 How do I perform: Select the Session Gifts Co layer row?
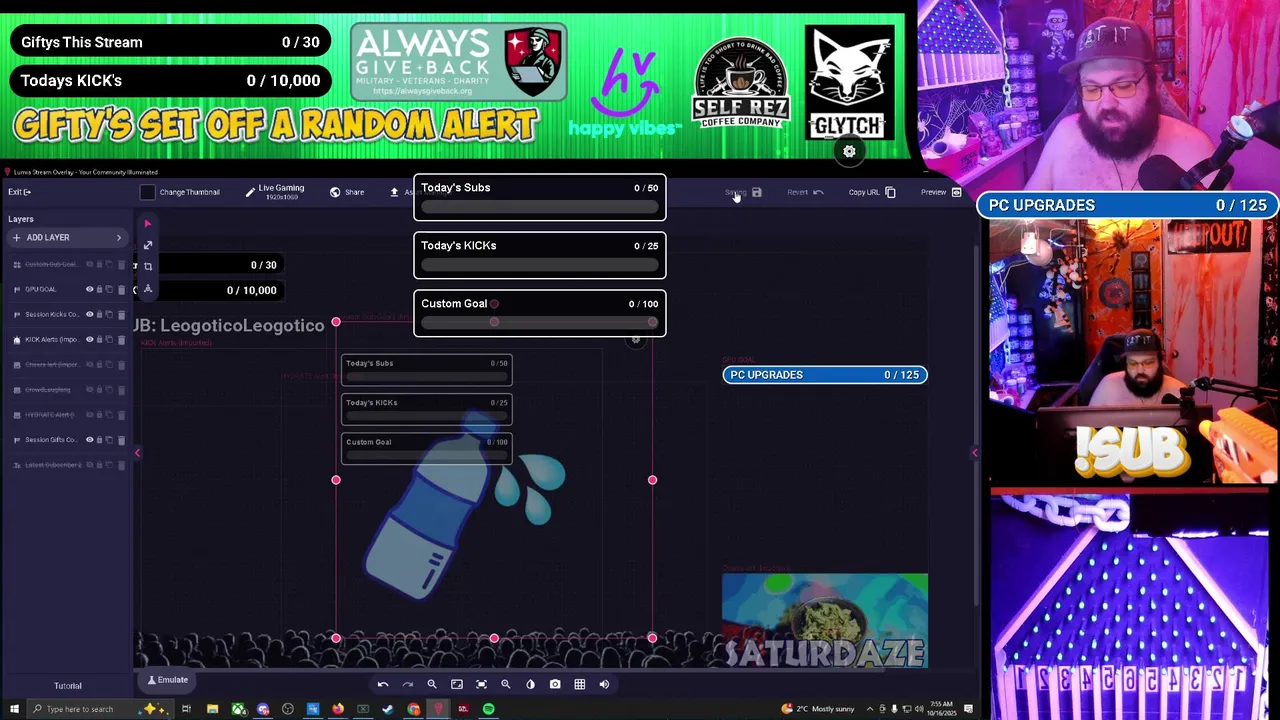[67, 440]
